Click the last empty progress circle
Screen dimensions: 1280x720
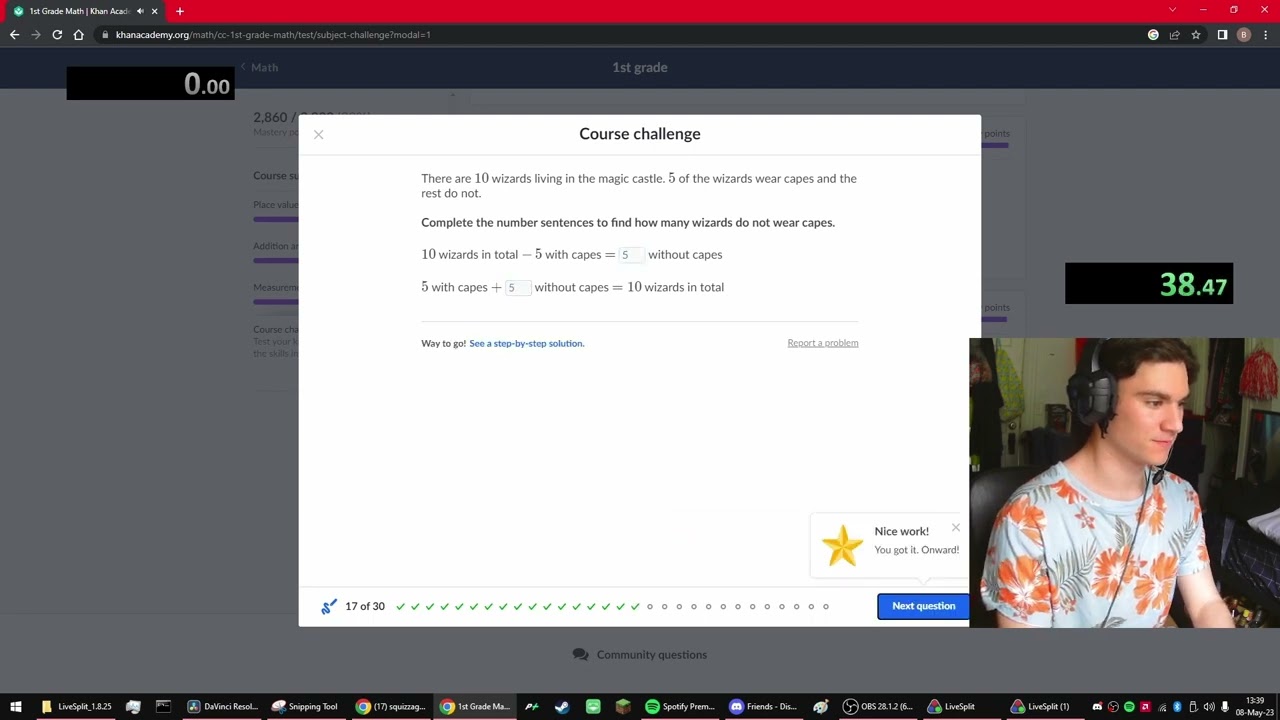coord(826,606)
